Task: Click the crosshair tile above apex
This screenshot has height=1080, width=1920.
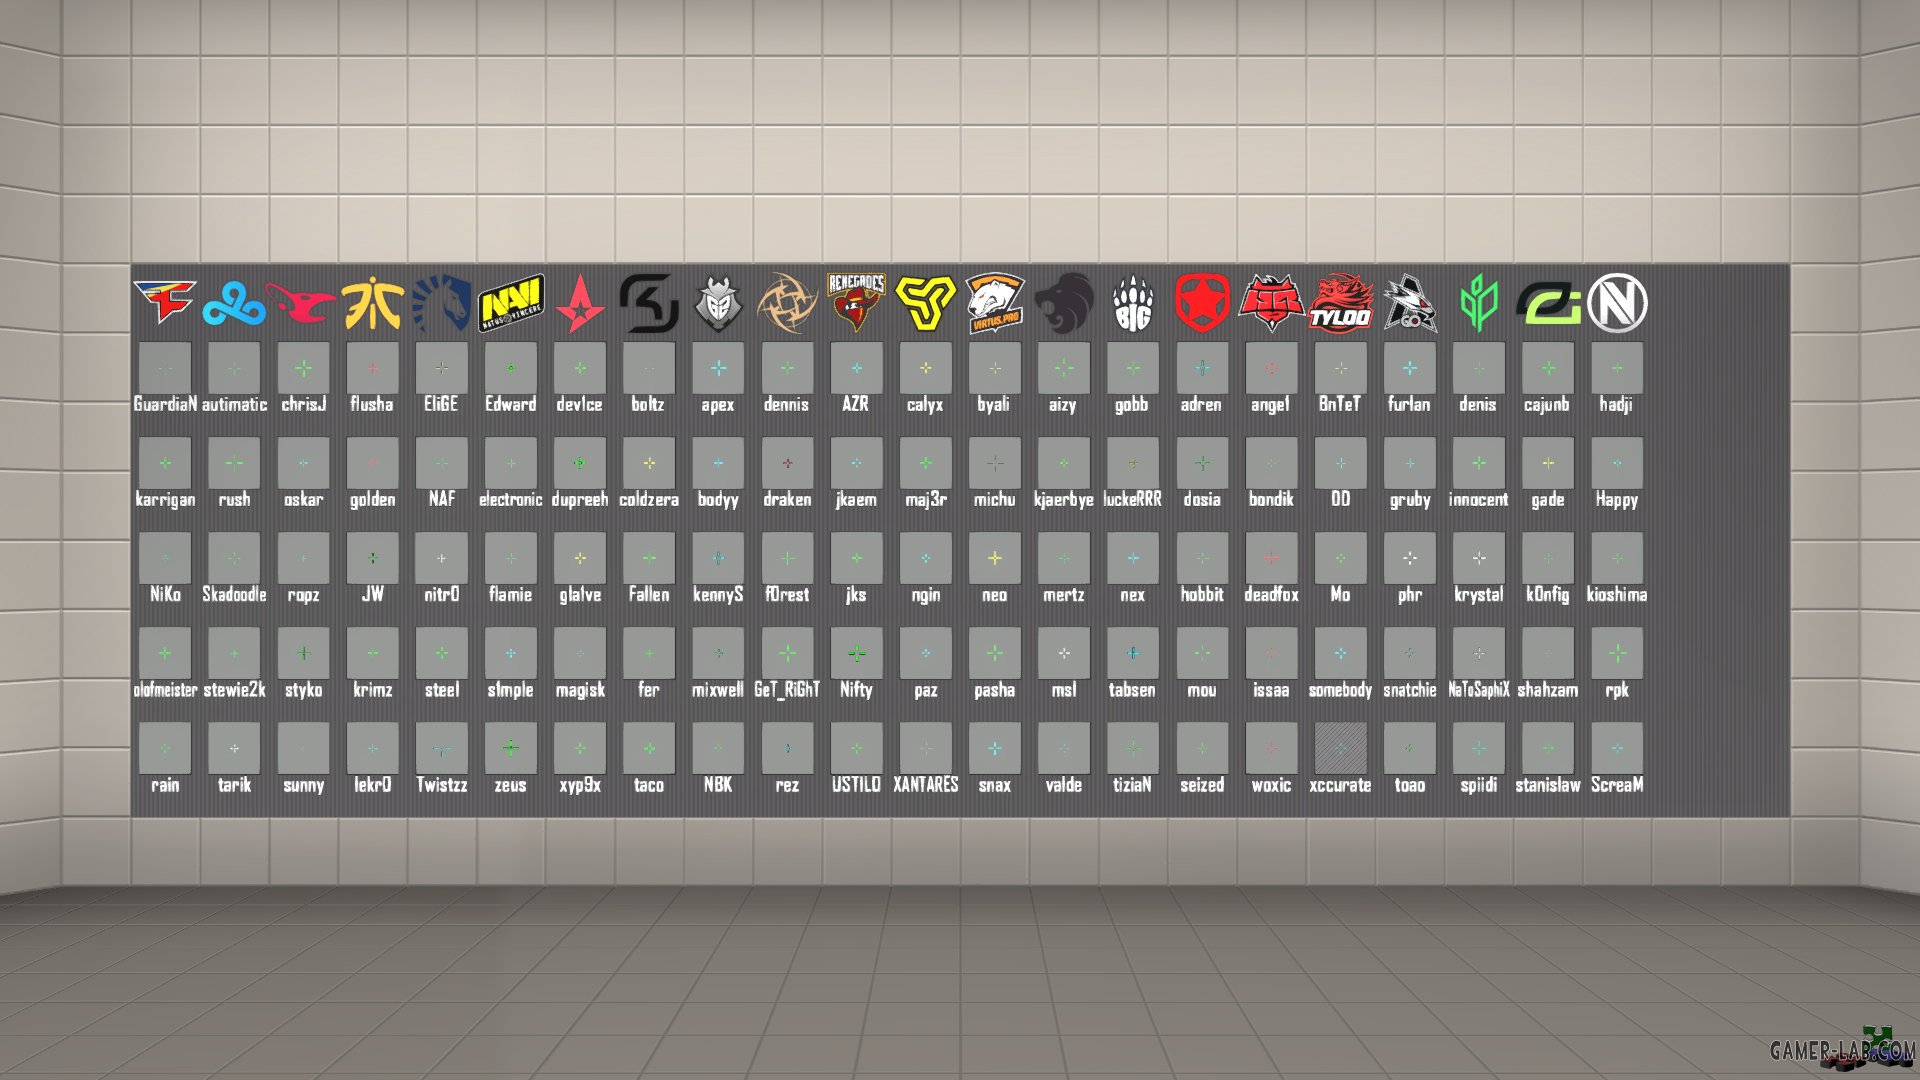Action: (x=718, y=368)
